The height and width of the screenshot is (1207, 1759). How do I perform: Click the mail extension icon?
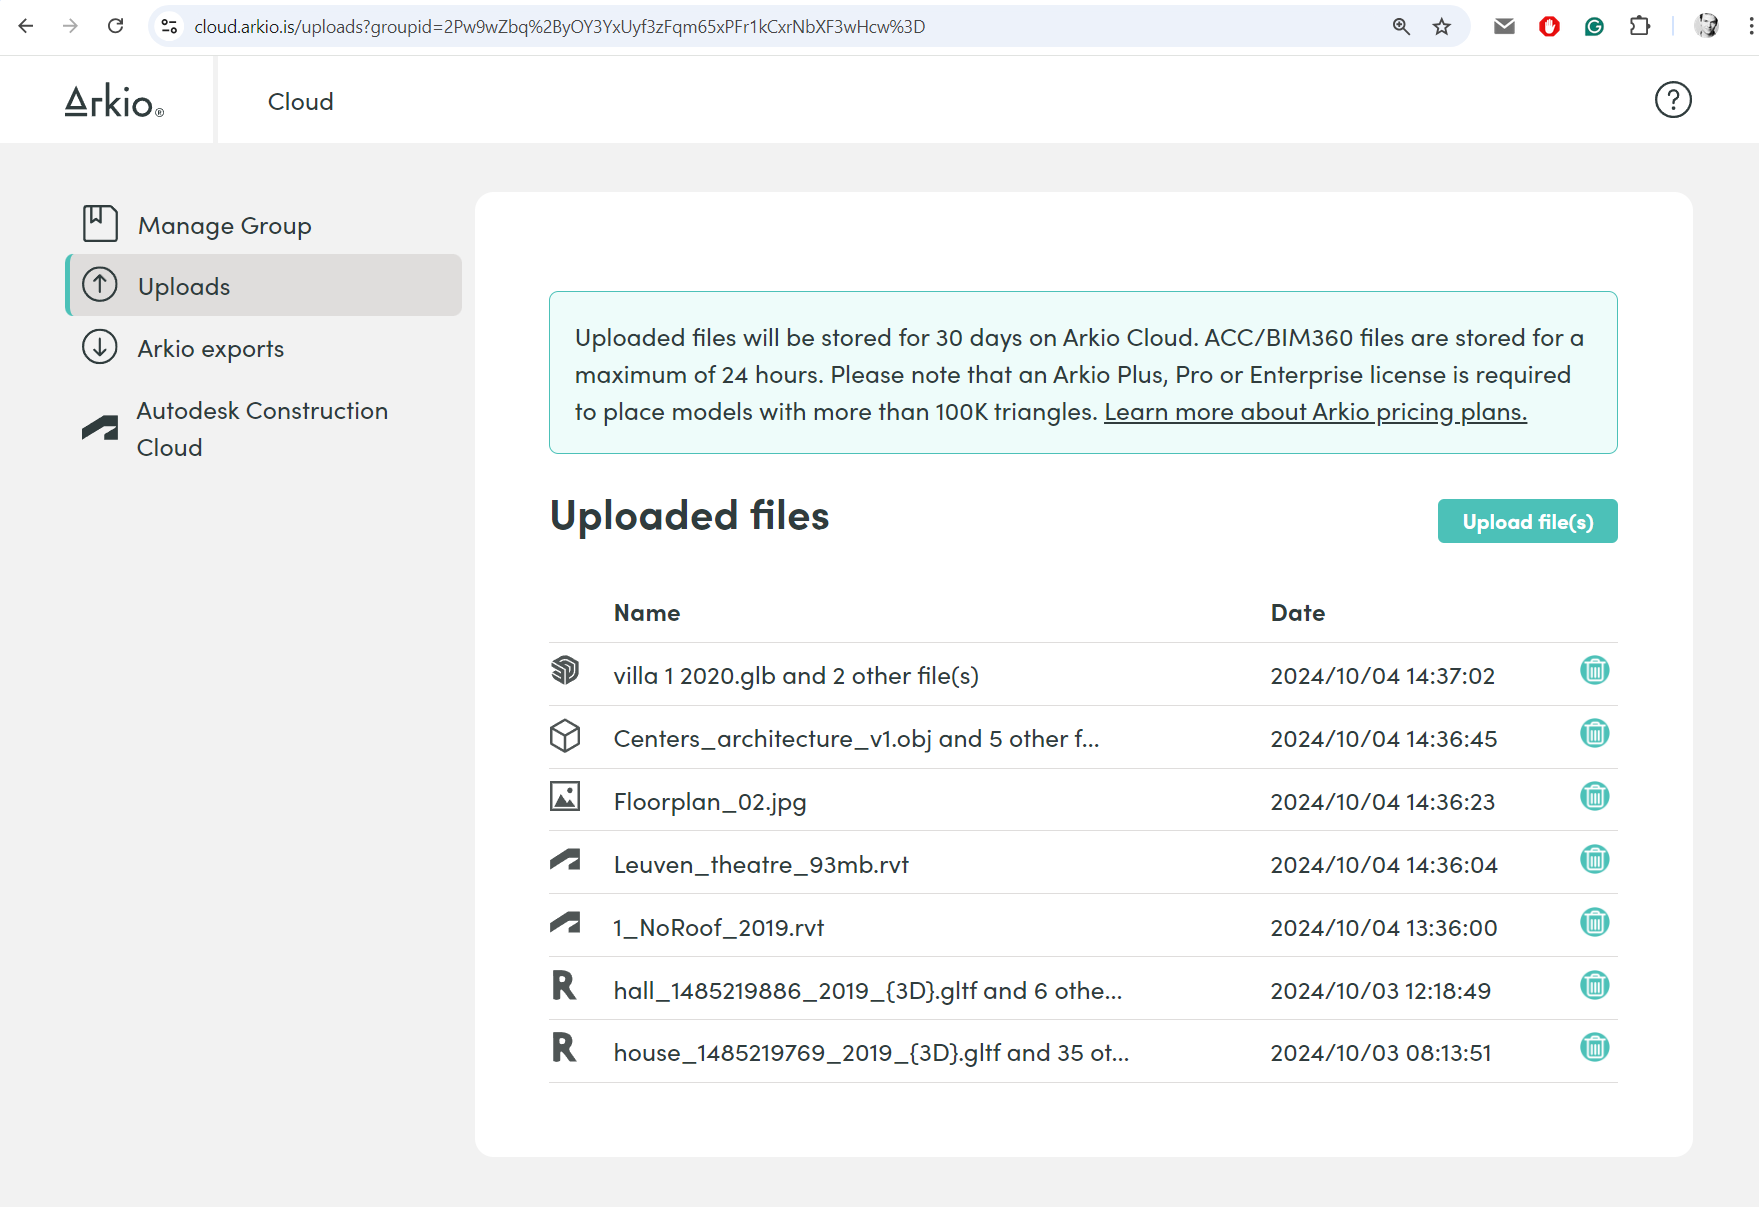(x=1504, y=27)
